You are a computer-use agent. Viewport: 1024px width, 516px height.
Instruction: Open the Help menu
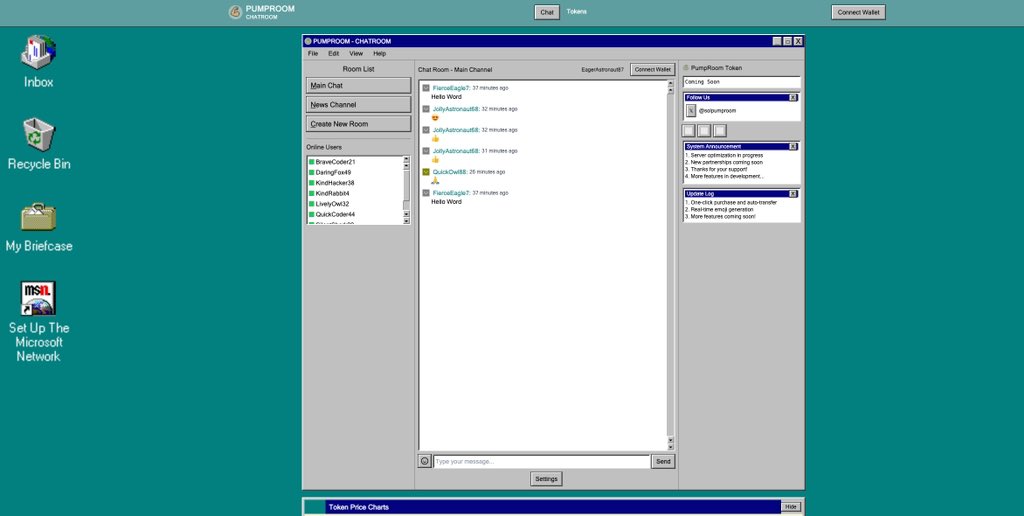379,54
